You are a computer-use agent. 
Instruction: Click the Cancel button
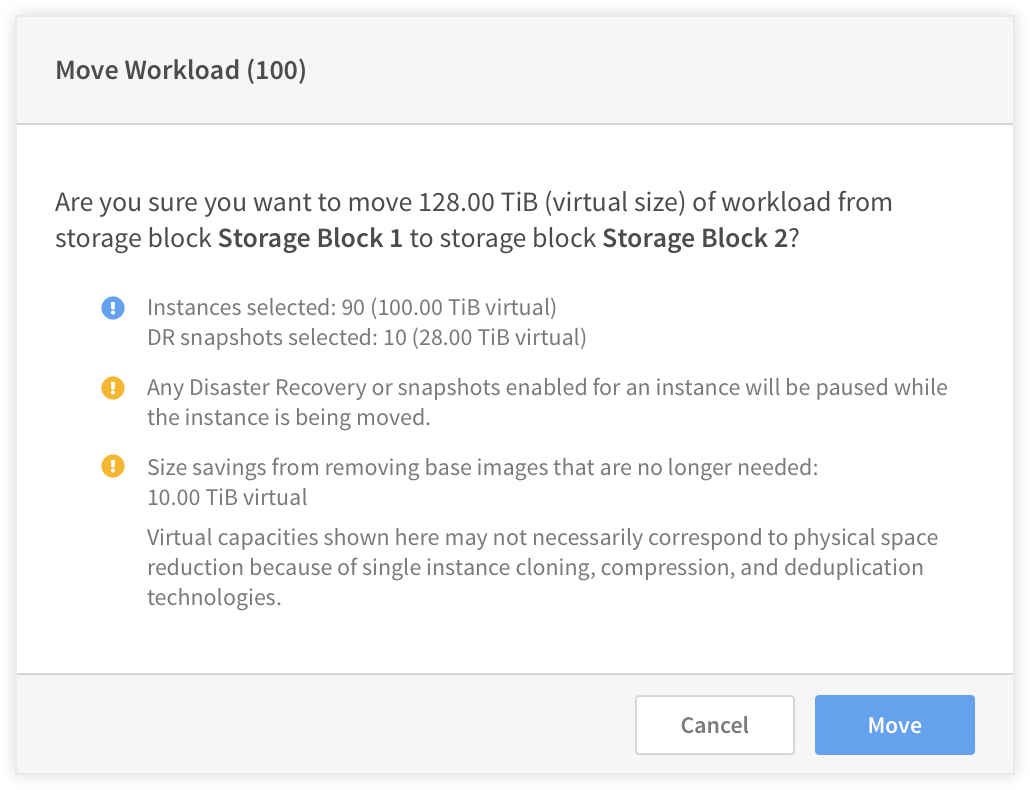[715, 725]
